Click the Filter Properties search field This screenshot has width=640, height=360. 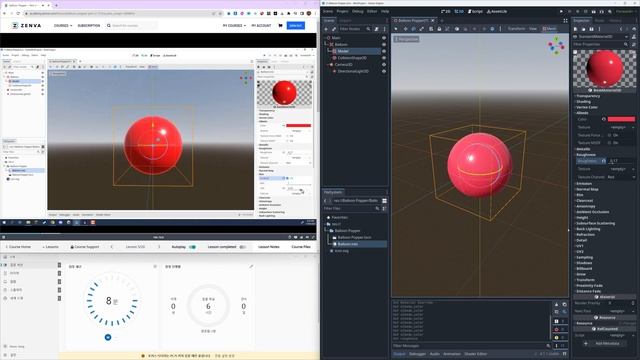(598, 44)
